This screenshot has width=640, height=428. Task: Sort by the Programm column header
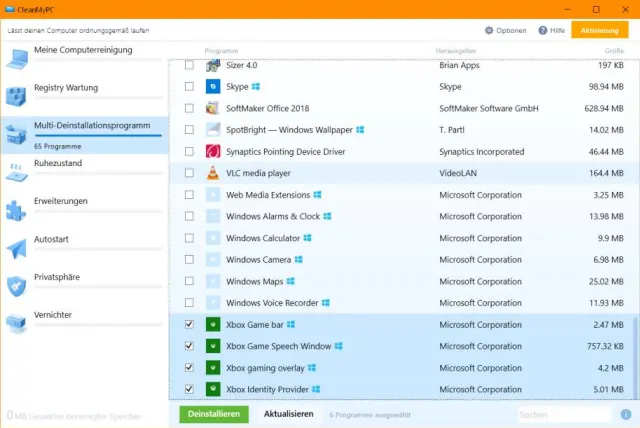(222, 50)
